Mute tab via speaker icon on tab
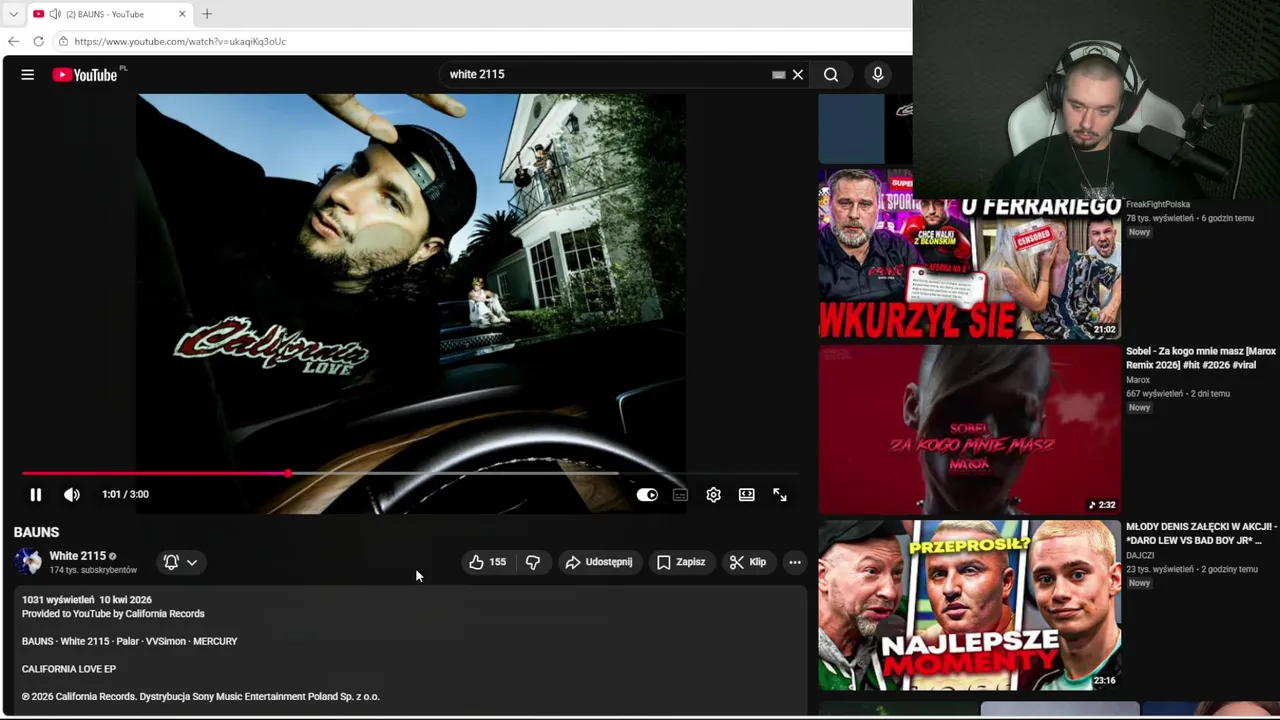Image resolution: width=1280 pixels, height=720 pixels. point(55,14)
